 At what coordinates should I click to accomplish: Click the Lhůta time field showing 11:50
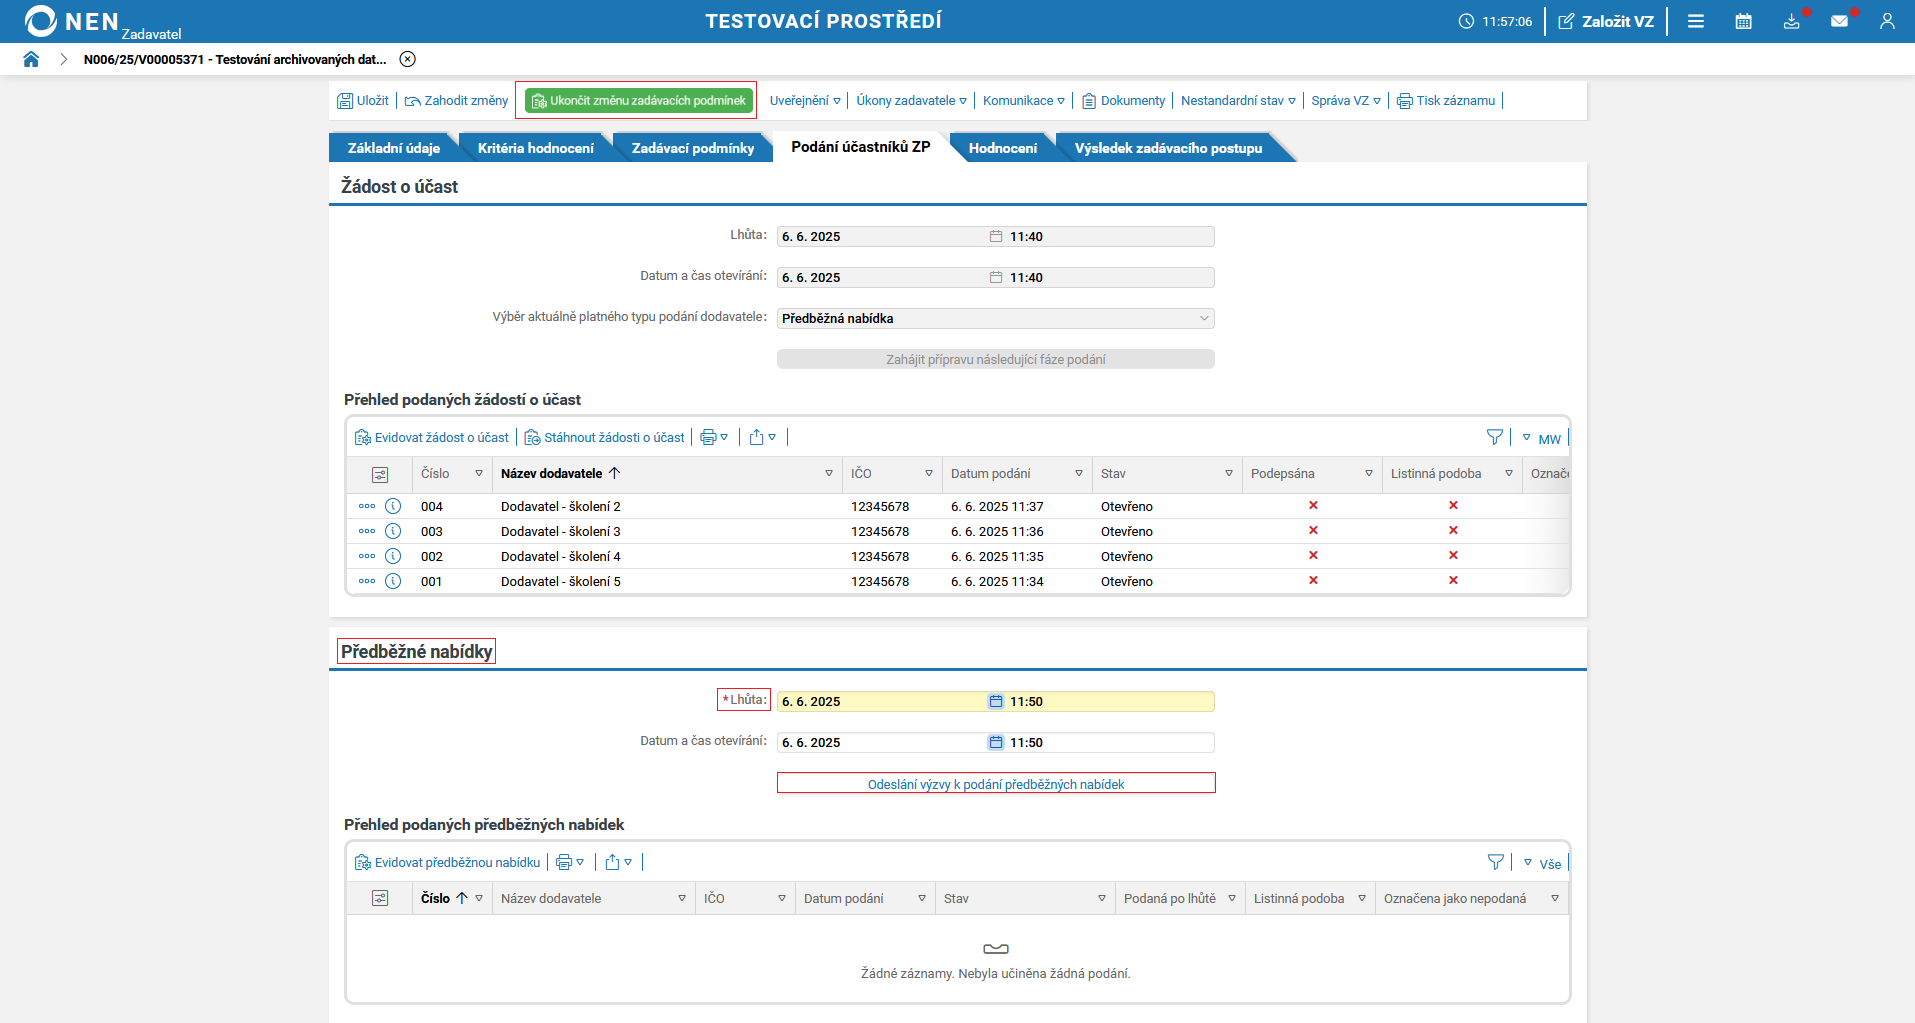1108,702
